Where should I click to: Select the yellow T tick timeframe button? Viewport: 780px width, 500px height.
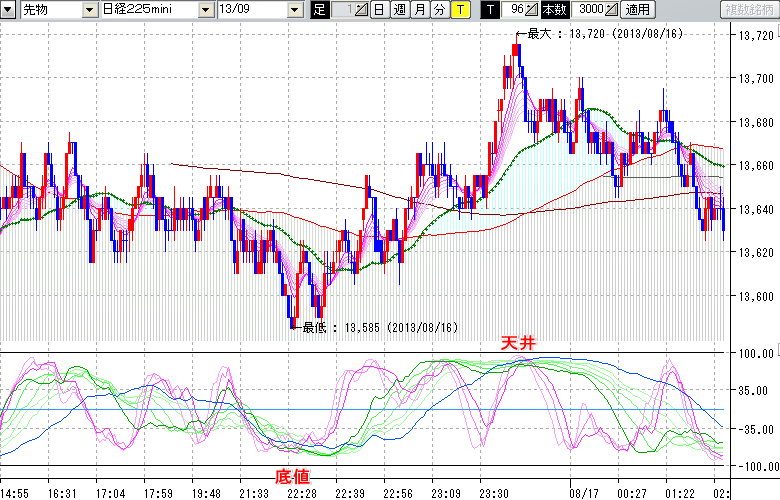pyautogui.click(x=460, y=10)
